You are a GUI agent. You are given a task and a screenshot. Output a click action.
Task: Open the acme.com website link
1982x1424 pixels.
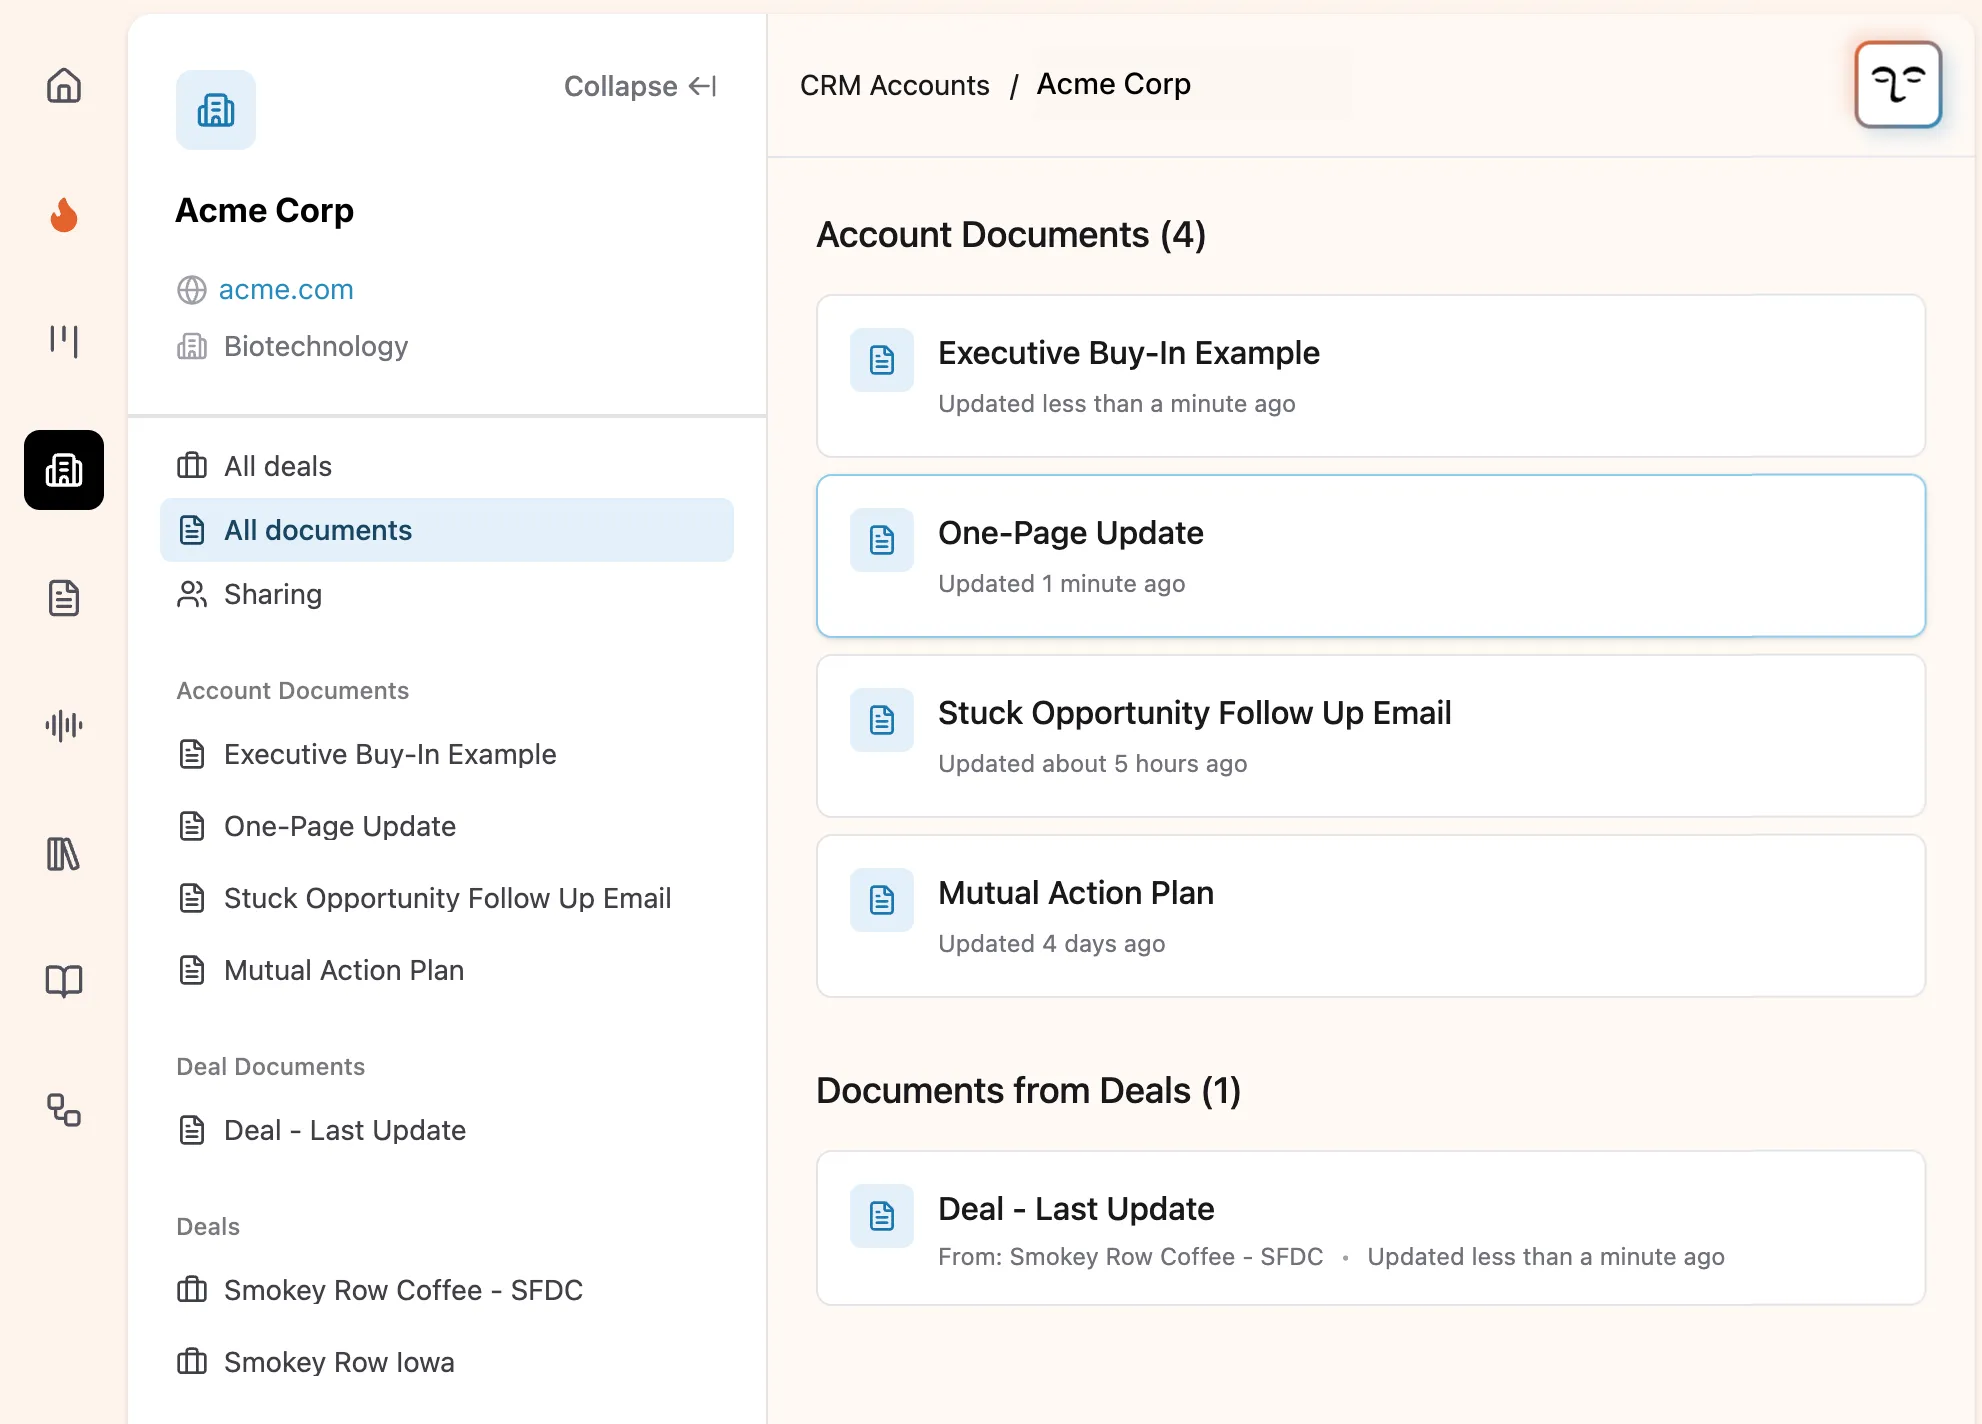287,289
